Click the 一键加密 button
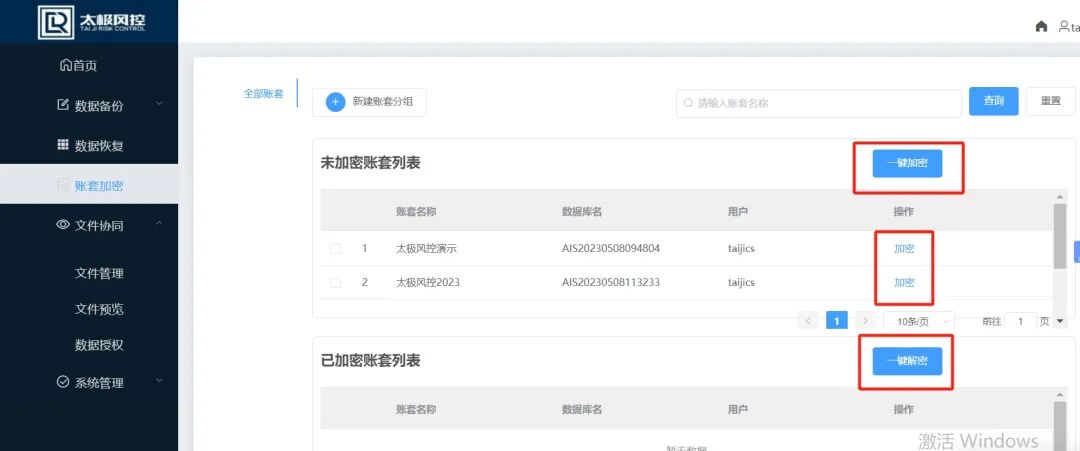1080x451 pixels. [x=907, y=164]
